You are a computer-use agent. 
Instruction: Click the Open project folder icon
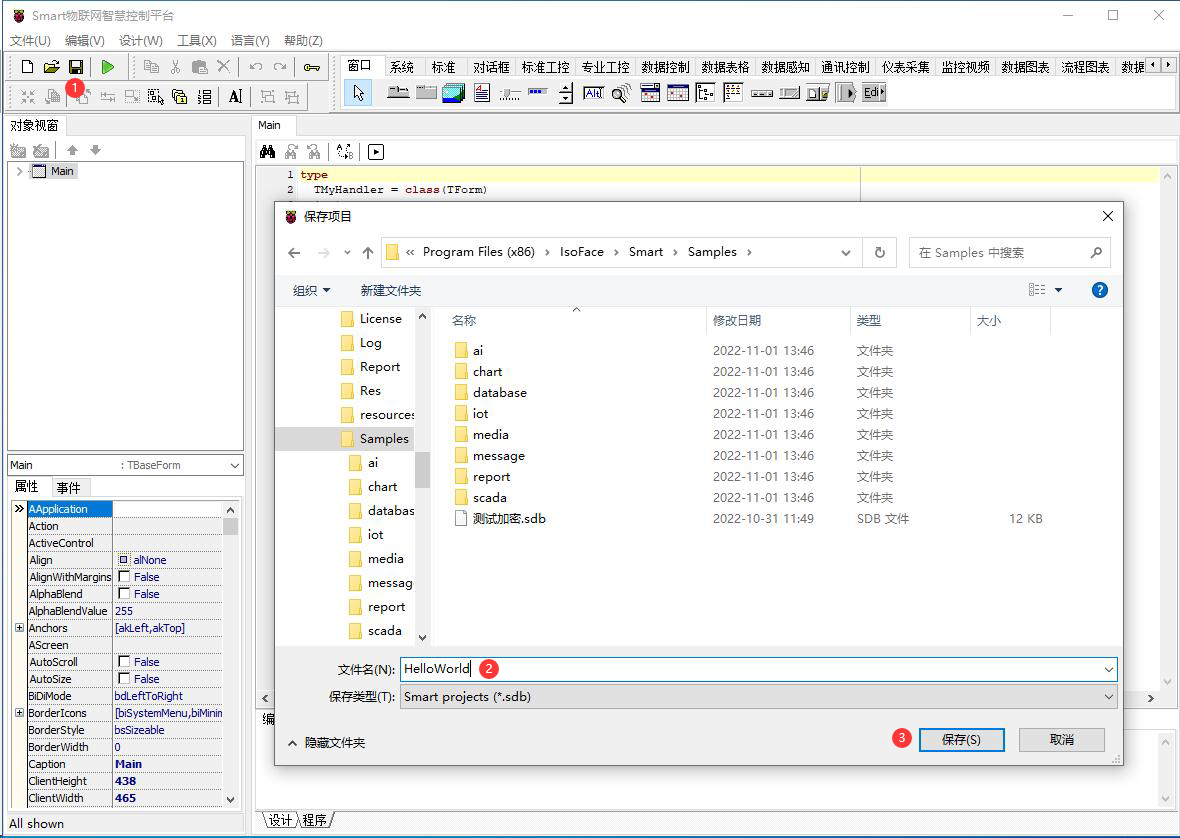[51, 67]
